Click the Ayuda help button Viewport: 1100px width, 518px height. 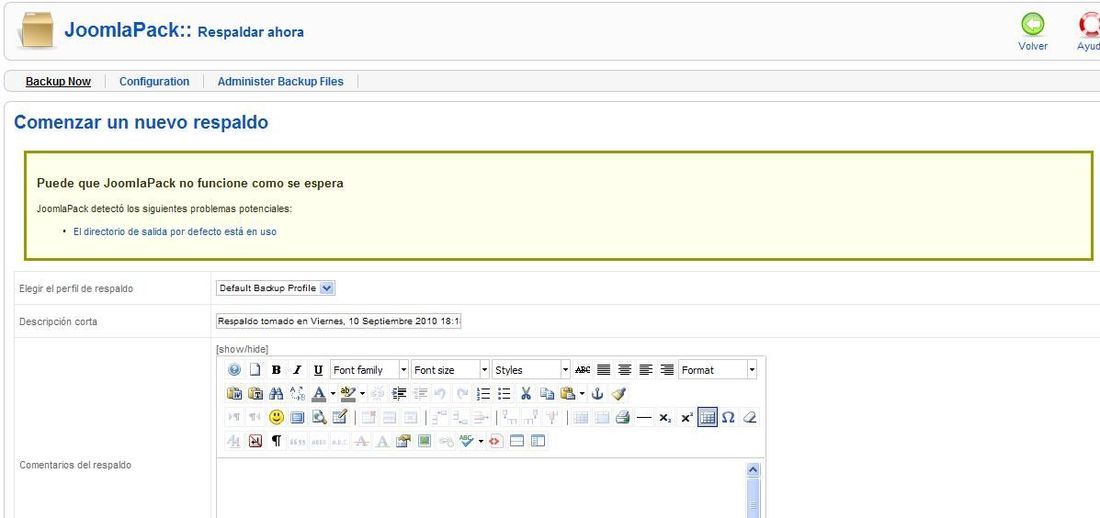(x=1088, y=32)
